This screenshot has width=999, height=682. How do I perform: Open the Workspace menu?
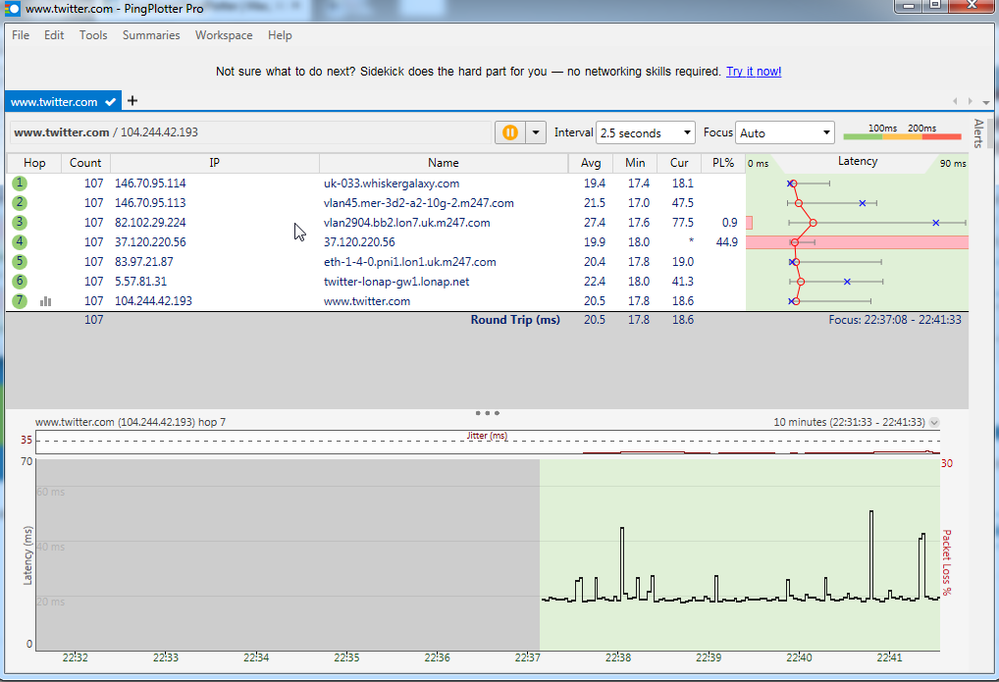(223, 35)
